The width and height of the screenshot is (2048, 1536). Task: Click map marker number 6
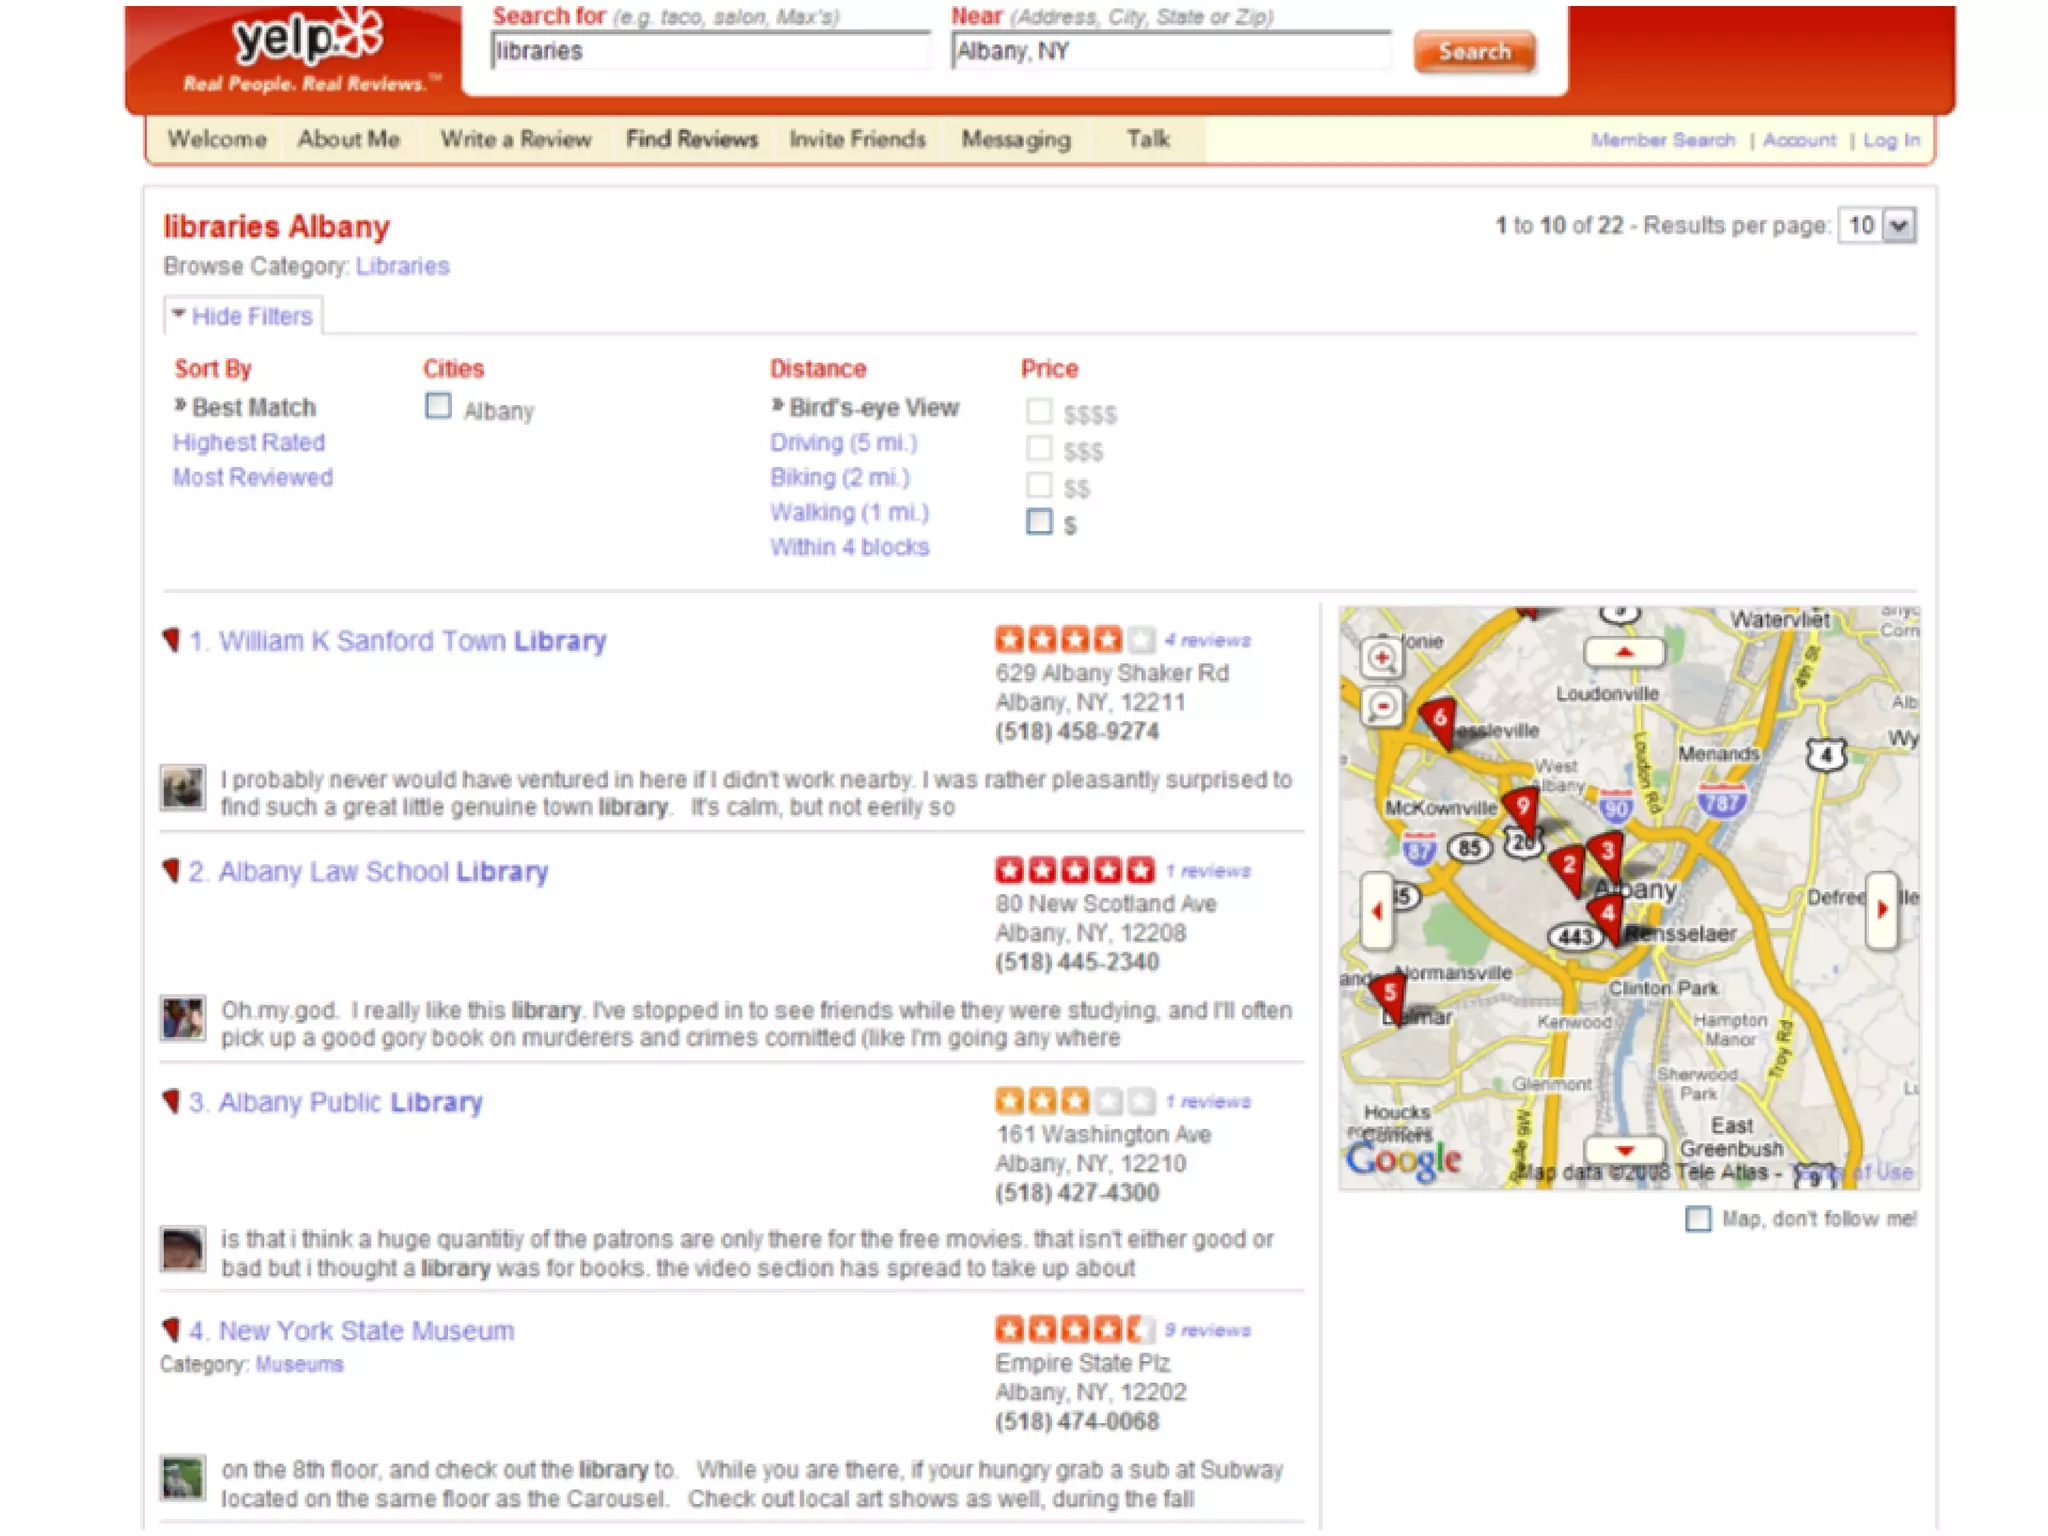(x=1439, y=719)
